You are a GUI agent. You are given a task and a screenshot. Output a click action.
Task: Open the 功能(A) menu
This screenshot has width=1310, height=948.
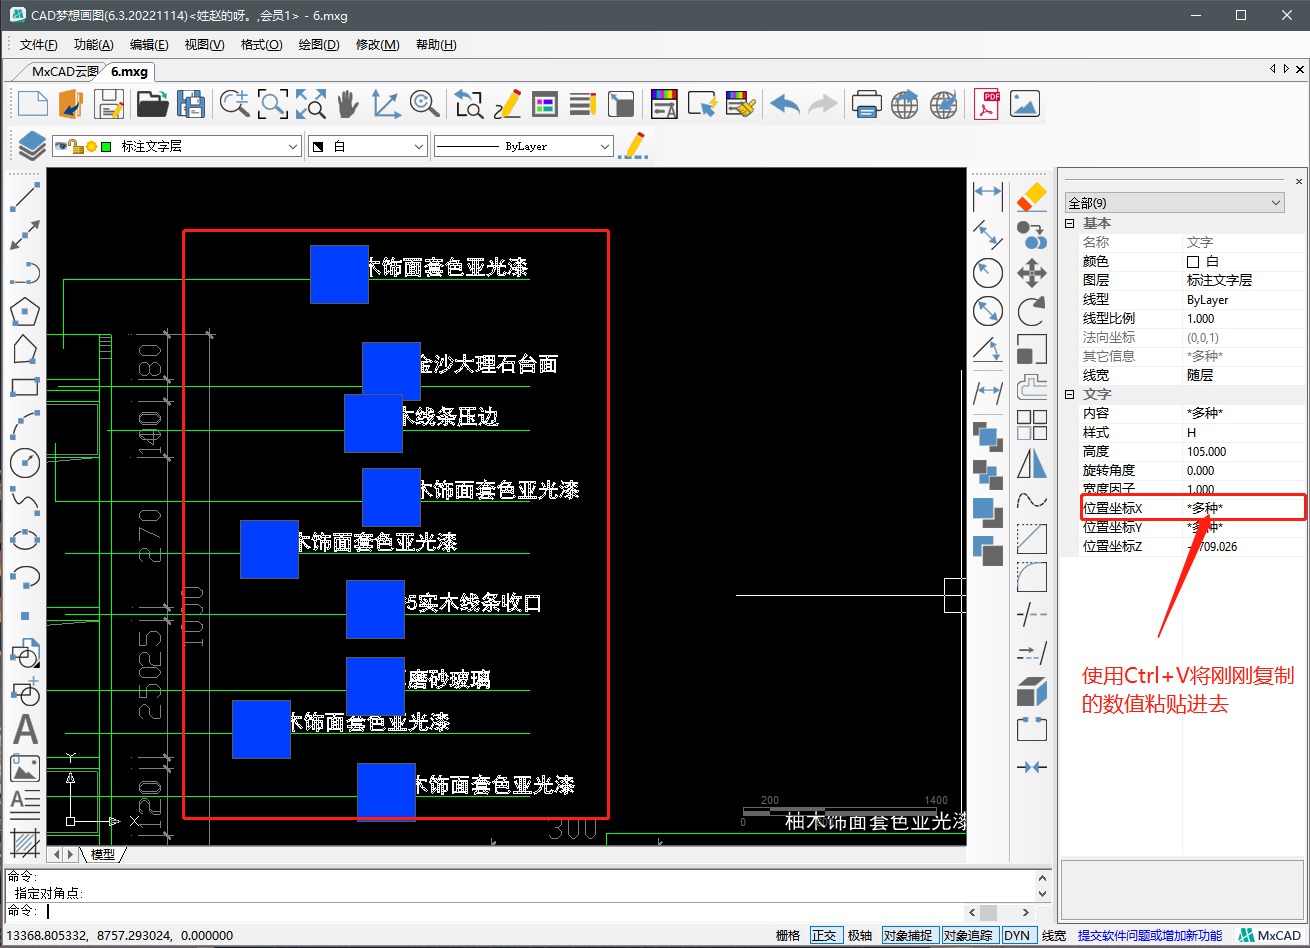point(94,45)
